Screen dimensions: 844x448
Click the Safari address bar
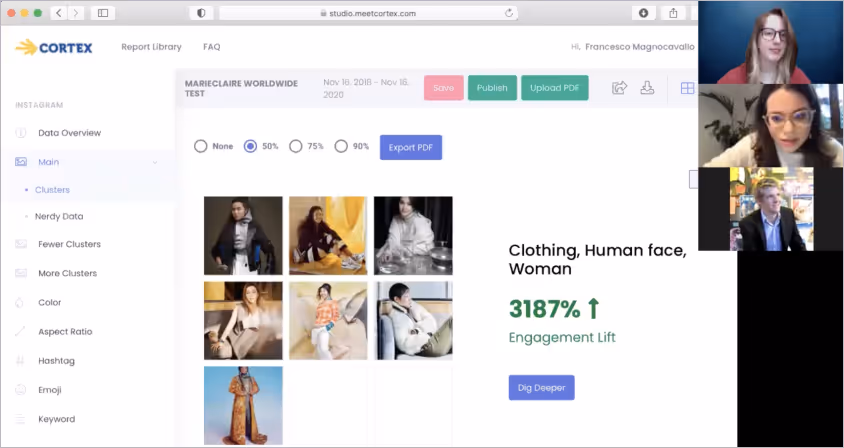click(368, 13)
